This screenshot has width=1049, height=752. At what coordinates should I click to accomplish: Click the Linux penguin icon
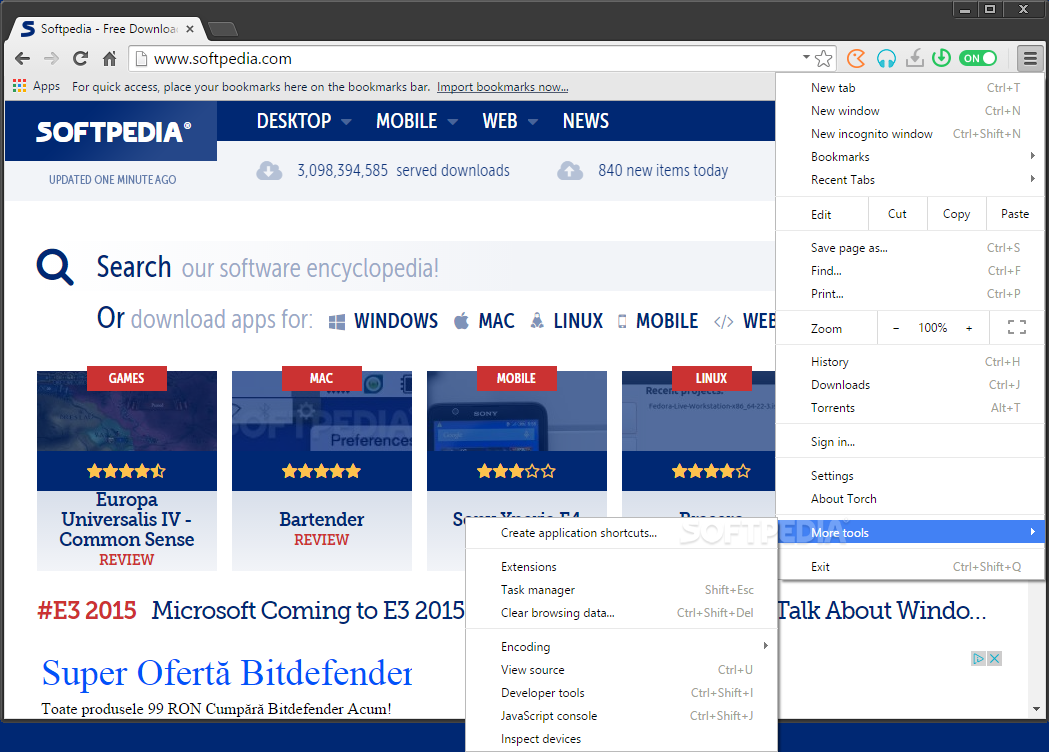(x=537, y=321)
